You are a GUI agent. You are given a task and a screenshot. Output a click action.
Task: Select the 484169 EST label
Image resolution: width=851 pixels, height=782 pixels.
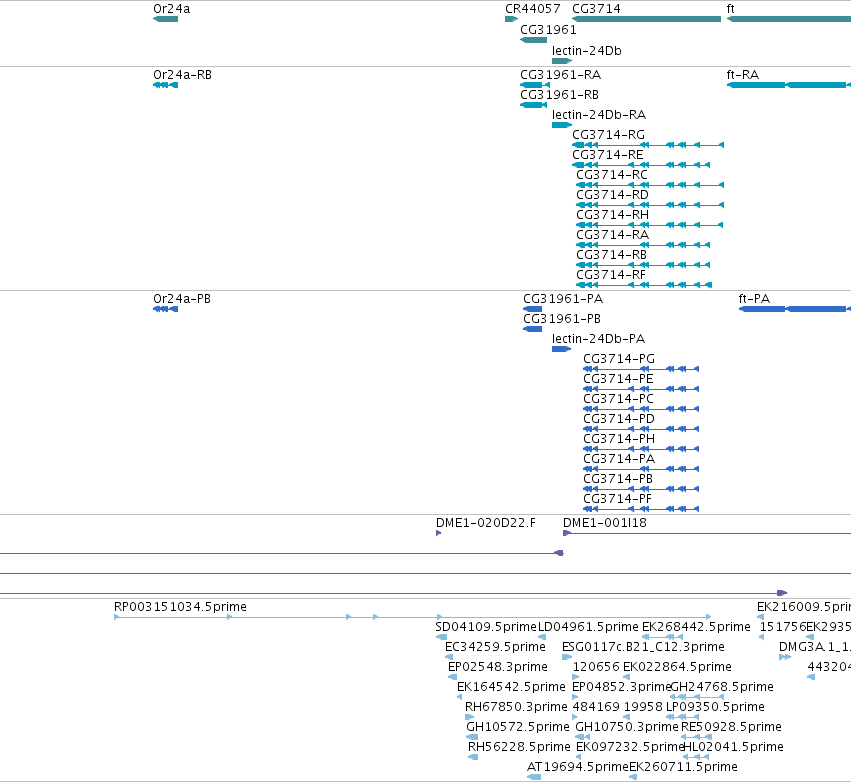click(596, 707)
